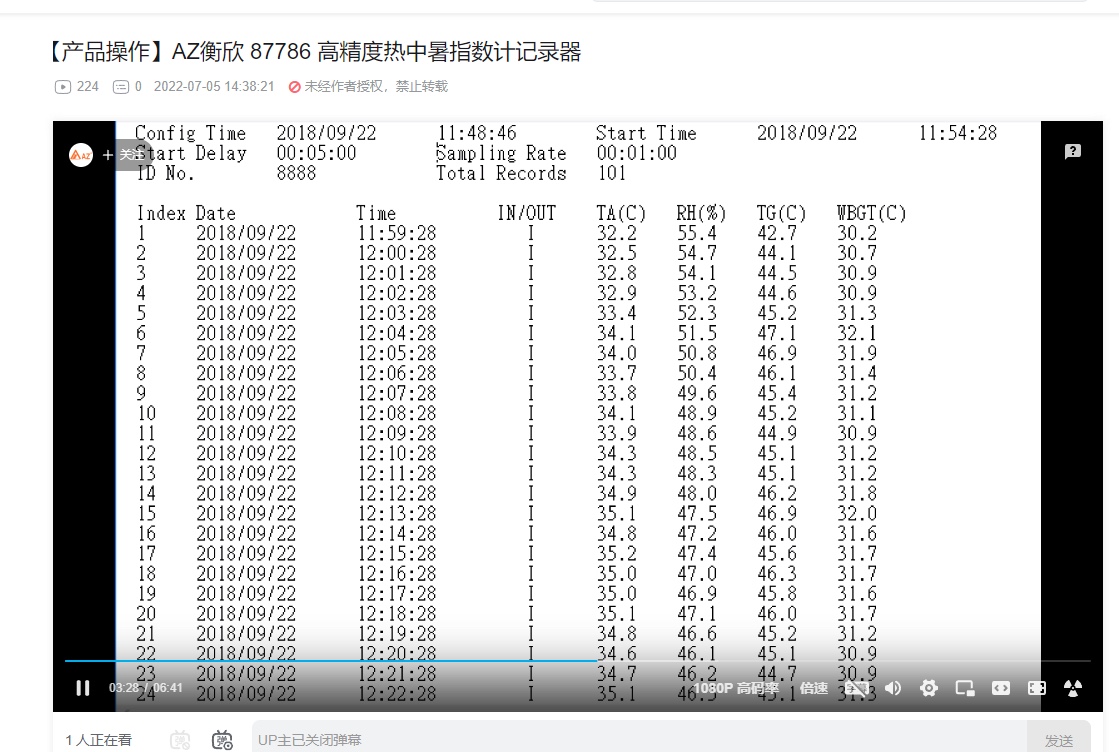Click the Start Time 11:54:28 value

click(x=958, y=133)
